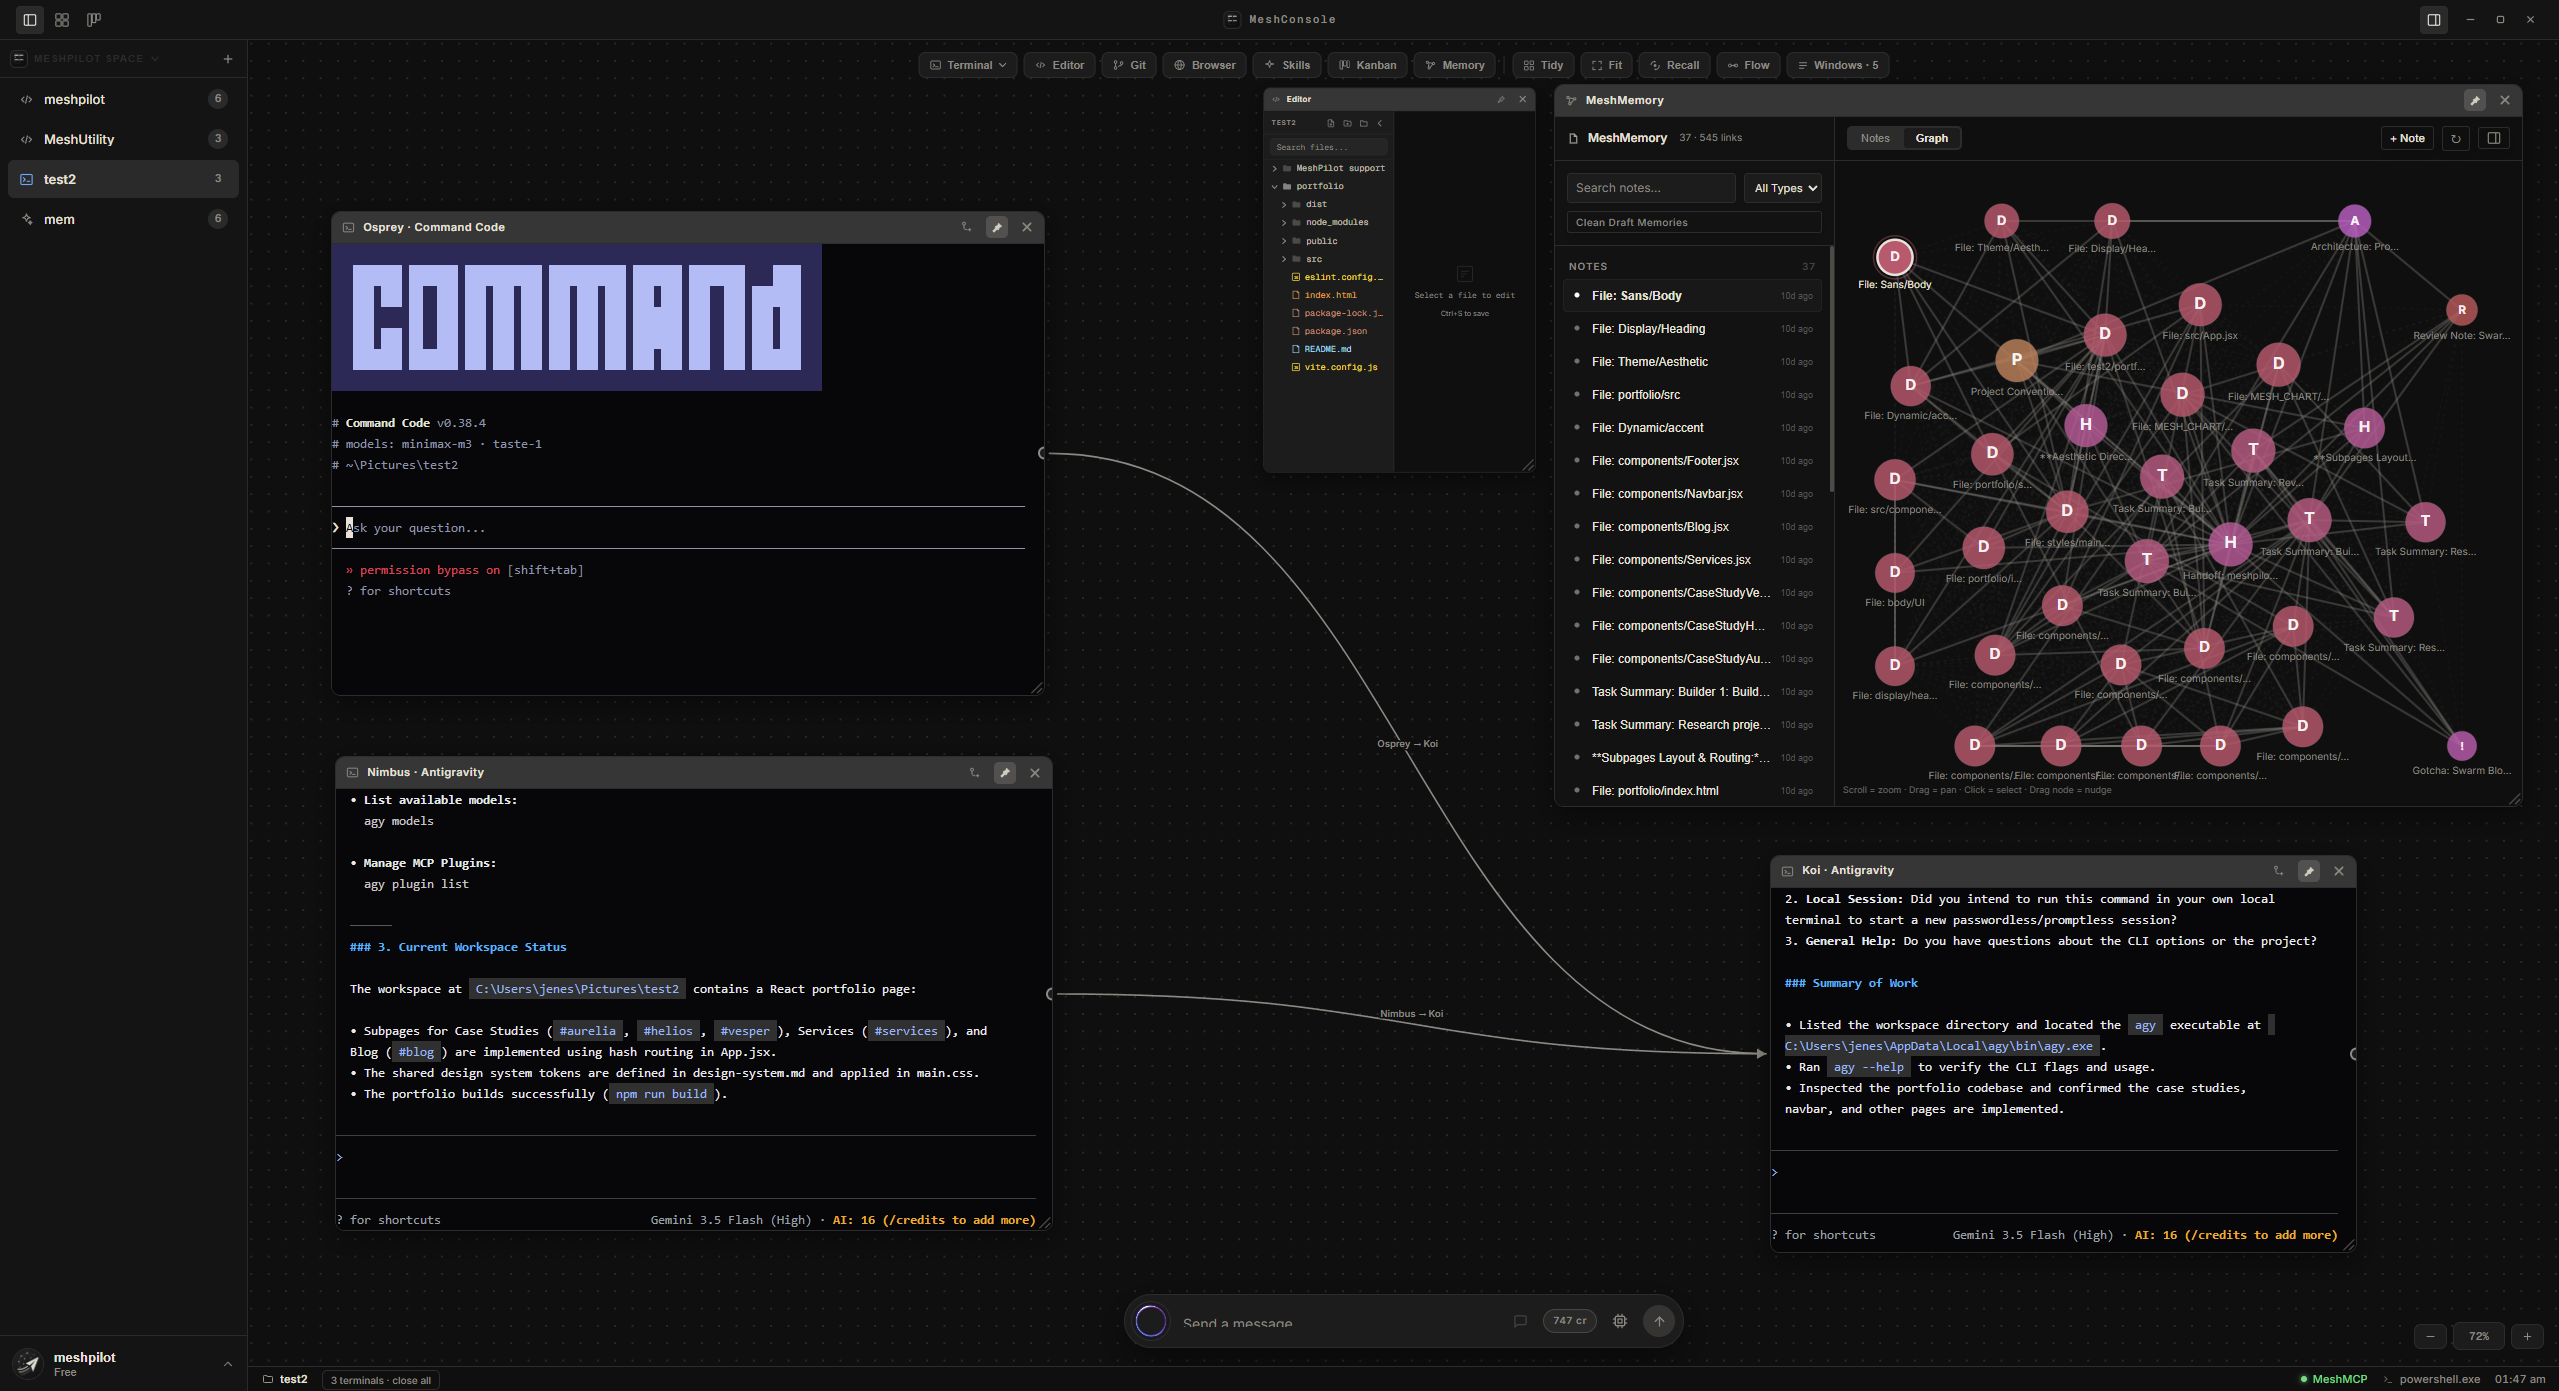Toggle the MeshMemory split panel view
This screenshot has height=1391, width=2559.
click(x=2494, y=138)
